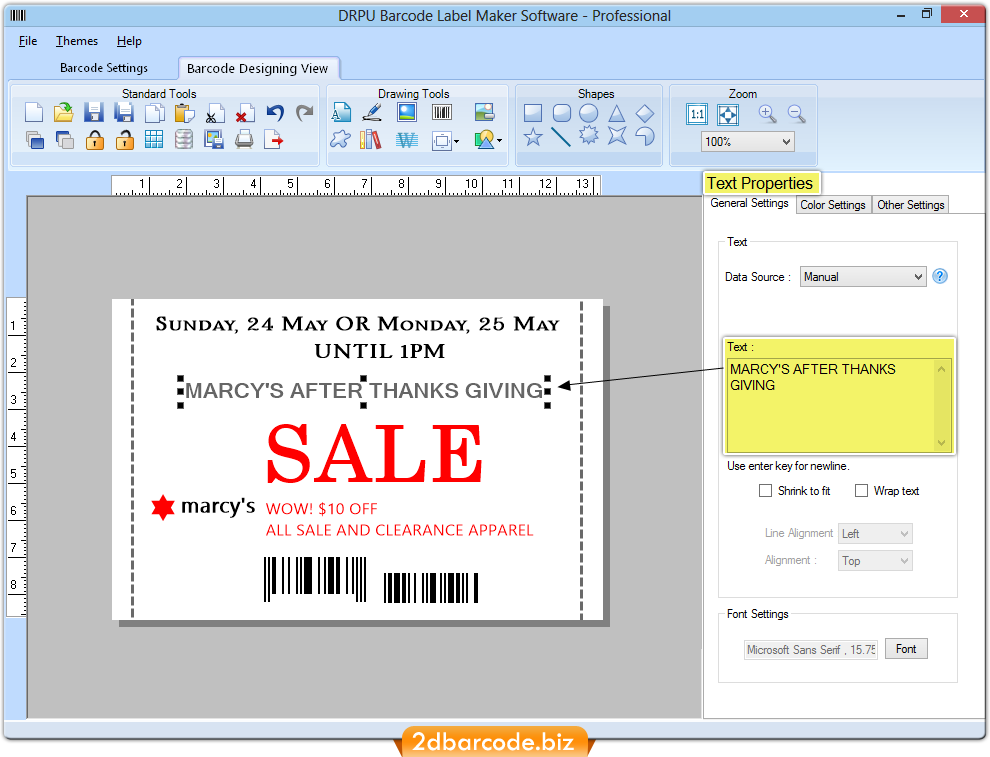Open the Alignment dropdown showing Top
990x757 pixels.
[875, 561]
